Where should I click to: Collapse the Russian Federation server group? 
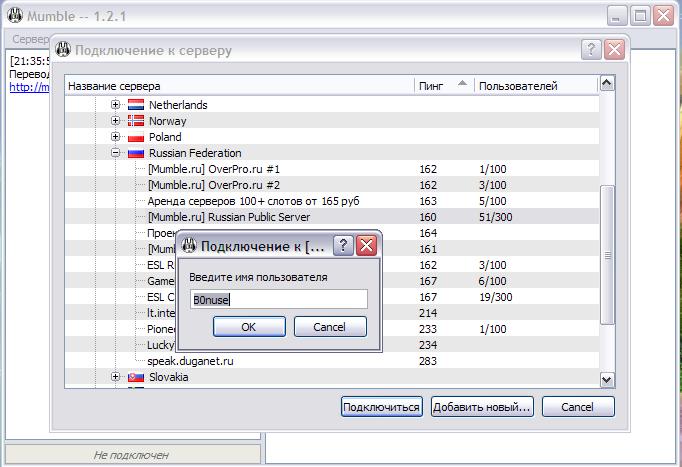(x=116, y=153)
